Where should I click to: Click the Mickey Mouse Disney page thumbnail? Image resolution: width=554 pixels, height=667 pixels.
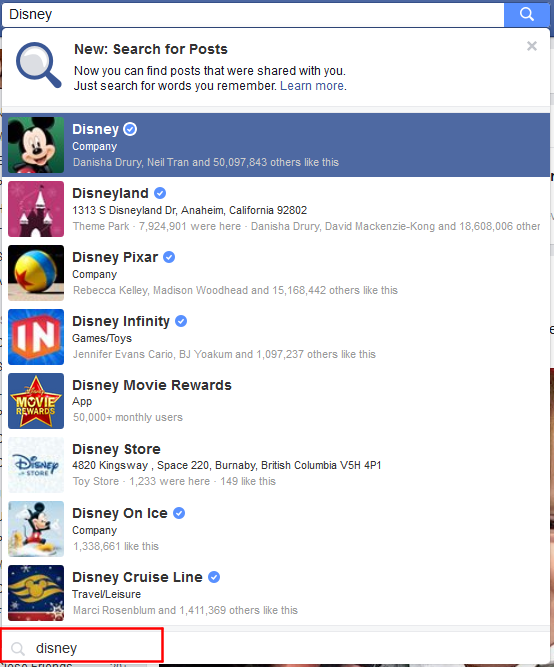(x=36, y=145)
